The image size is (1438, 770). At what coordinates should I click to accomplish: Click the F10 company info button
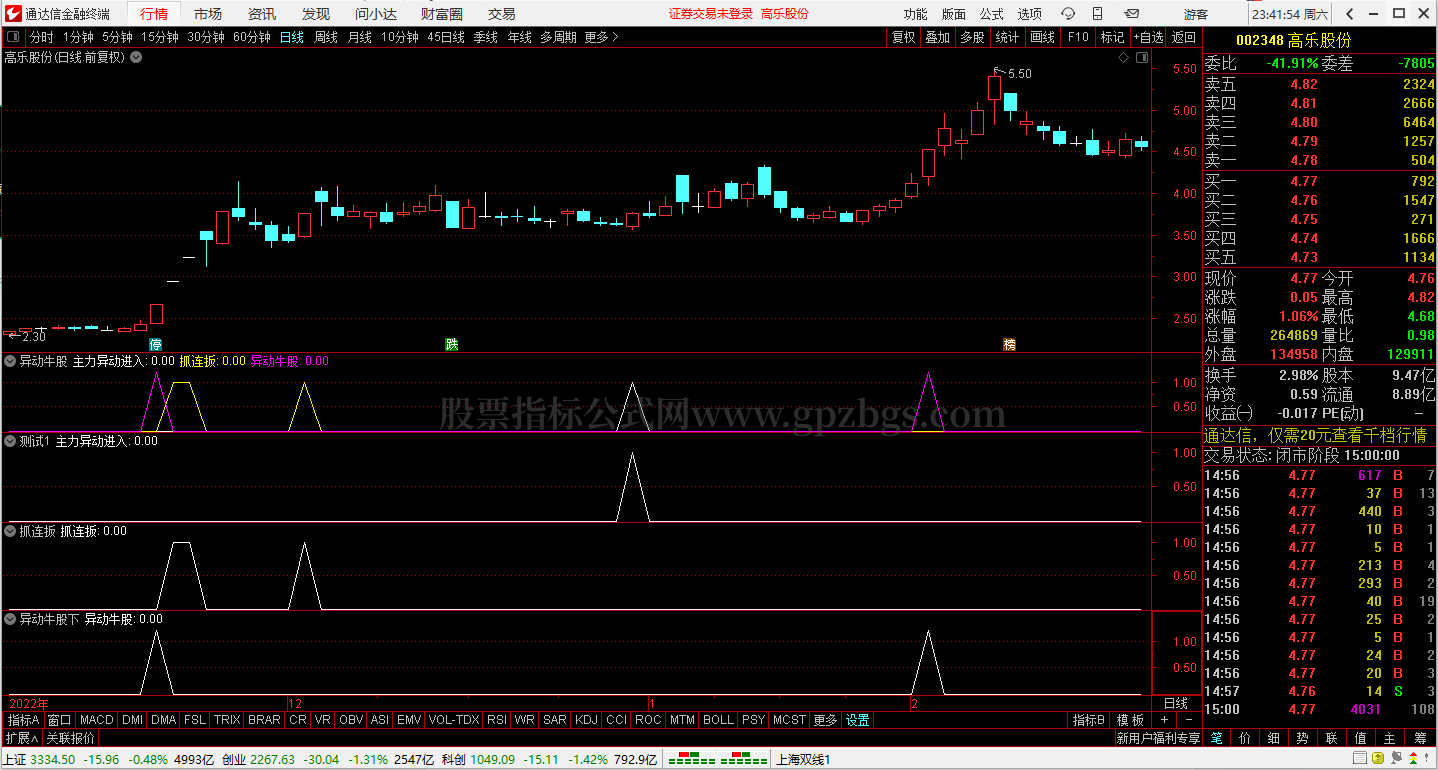1078,37
